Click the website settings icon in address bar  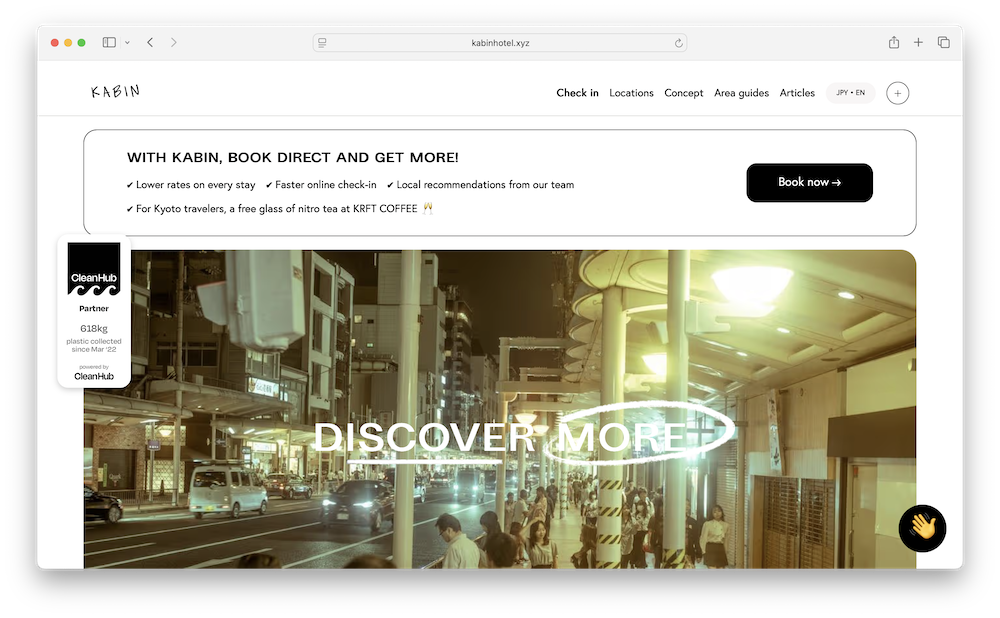323,43
